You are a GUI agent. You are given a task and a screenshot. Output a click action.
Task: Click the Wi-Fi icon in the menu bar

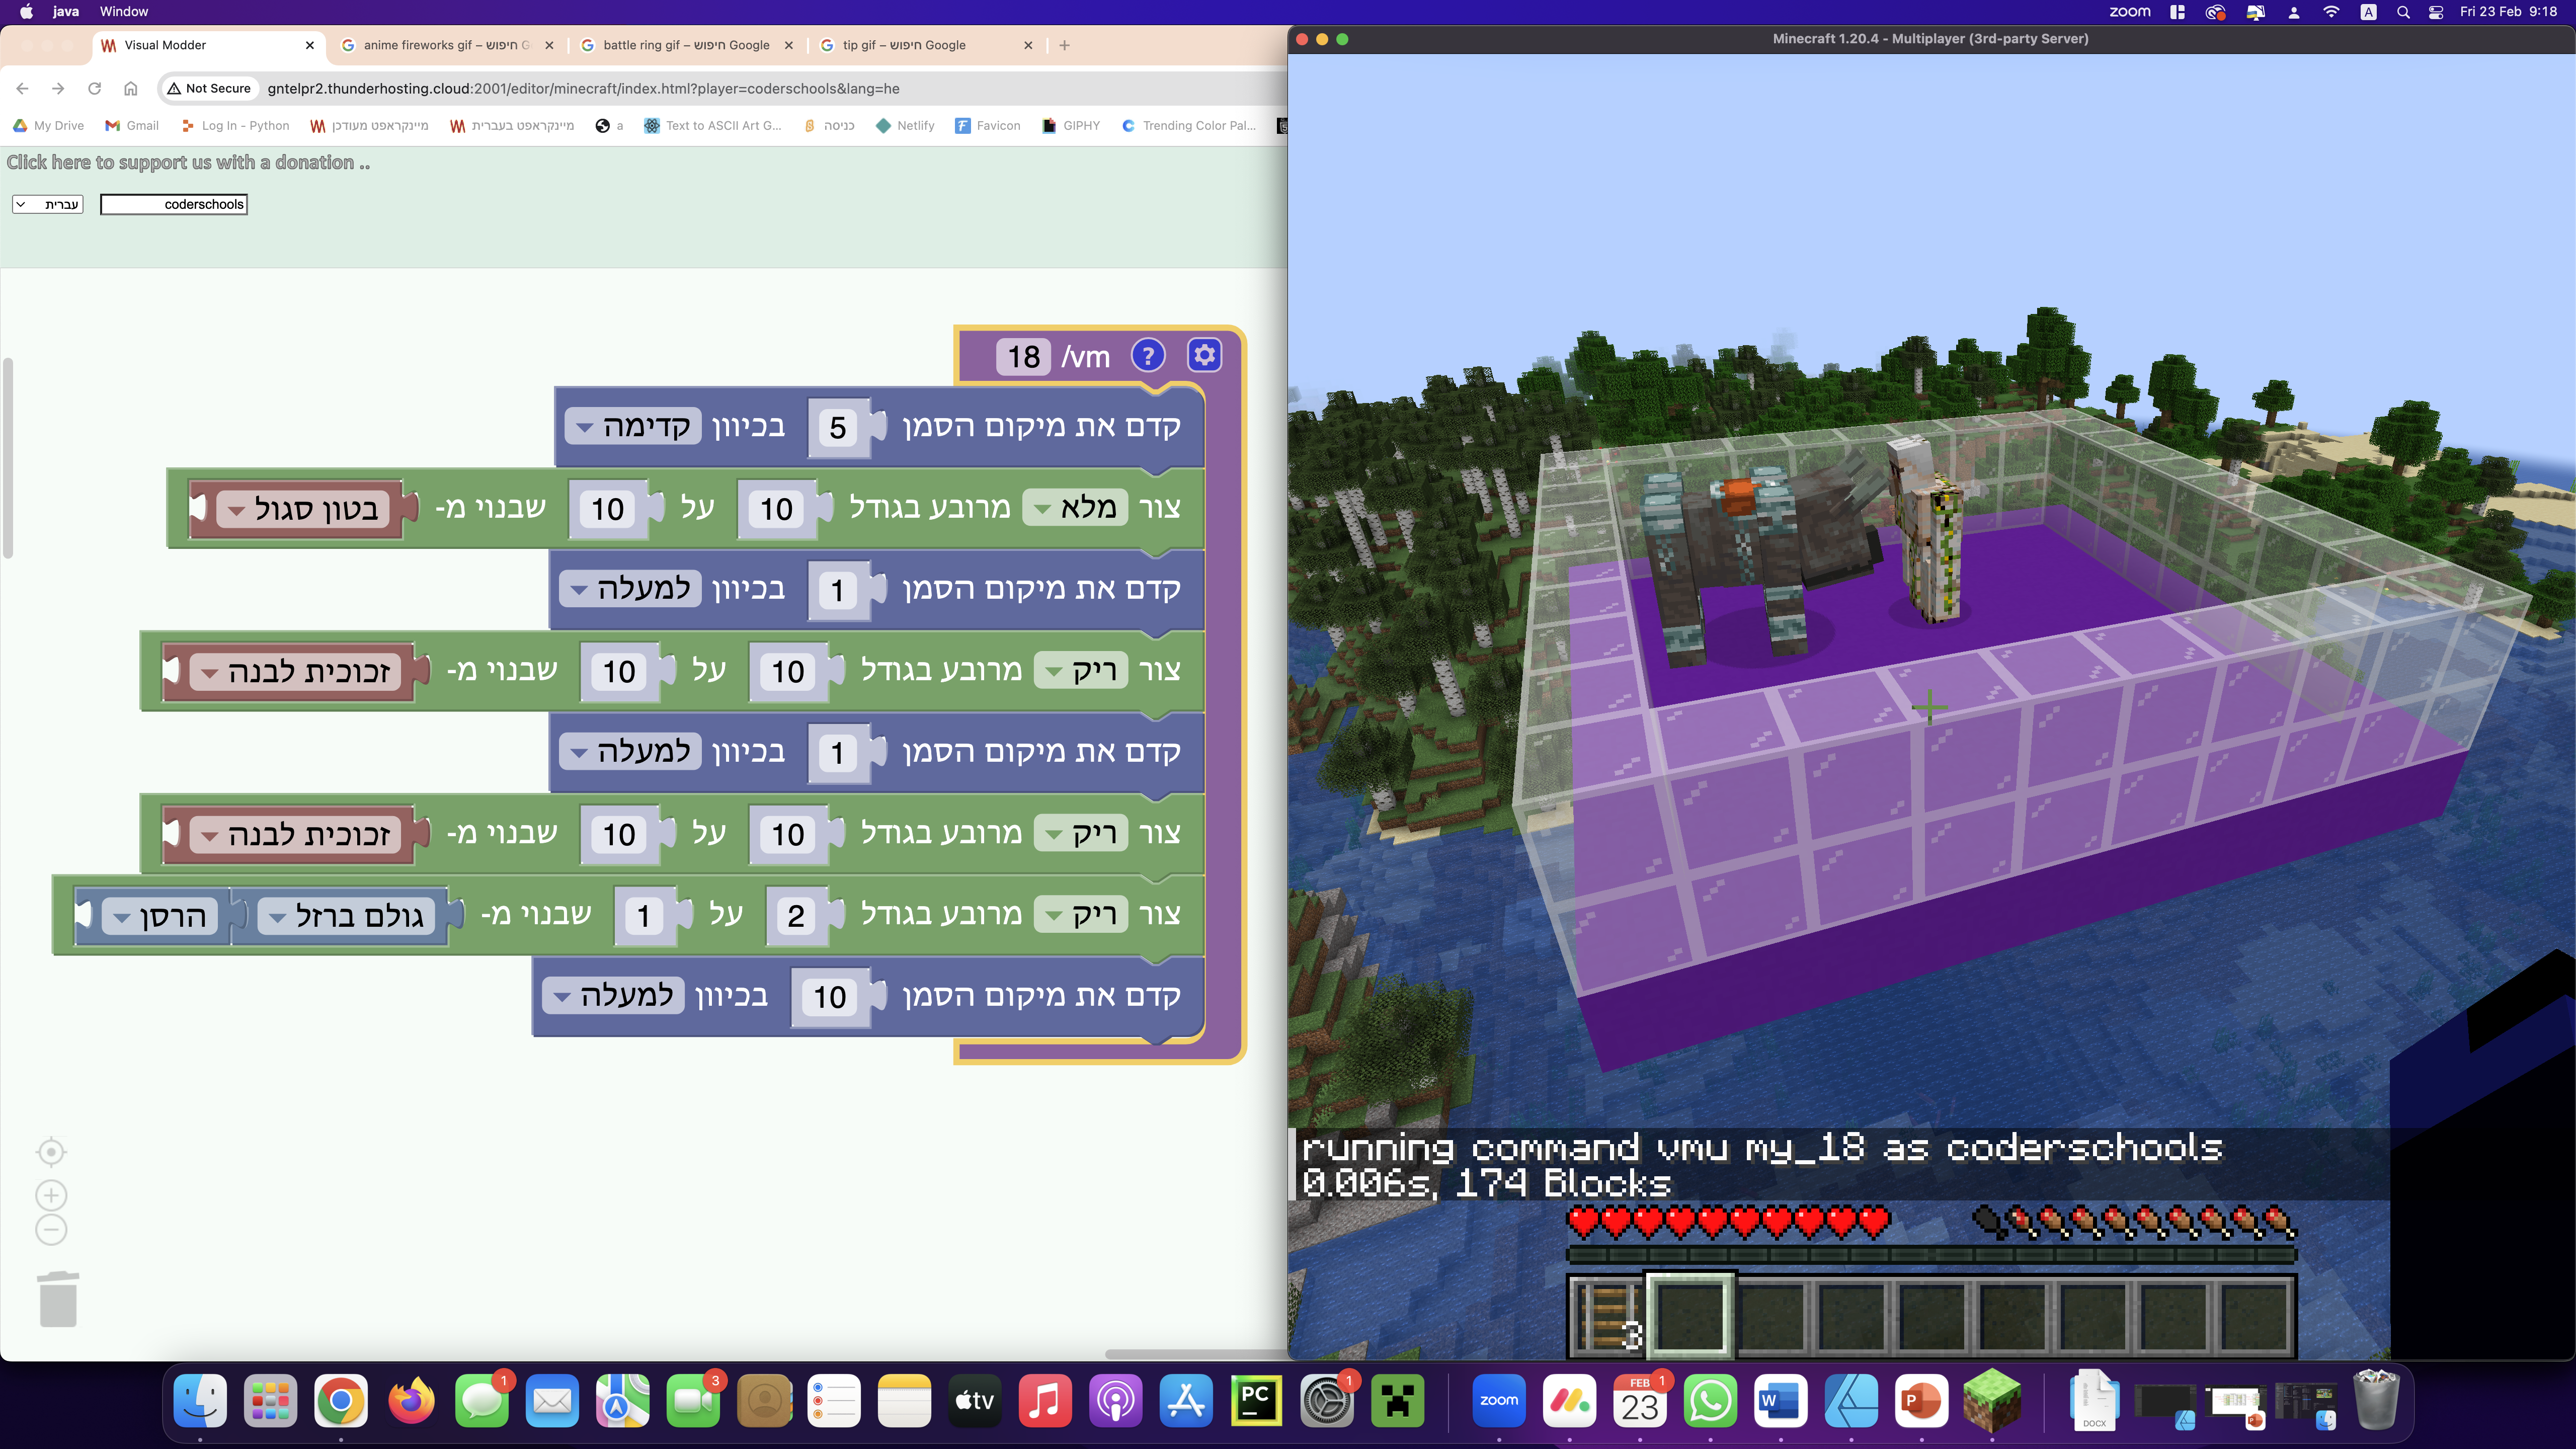(2331, 12)
